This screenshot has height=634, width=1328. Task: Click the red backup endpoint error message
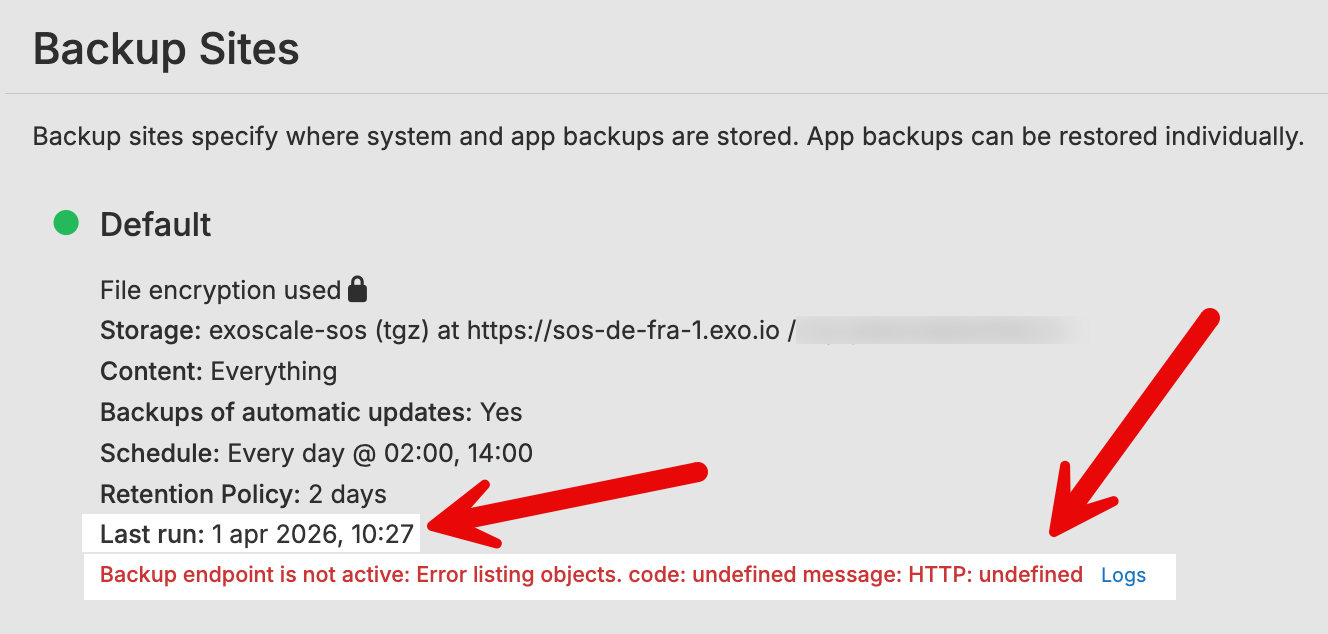(x=591, y=575)
